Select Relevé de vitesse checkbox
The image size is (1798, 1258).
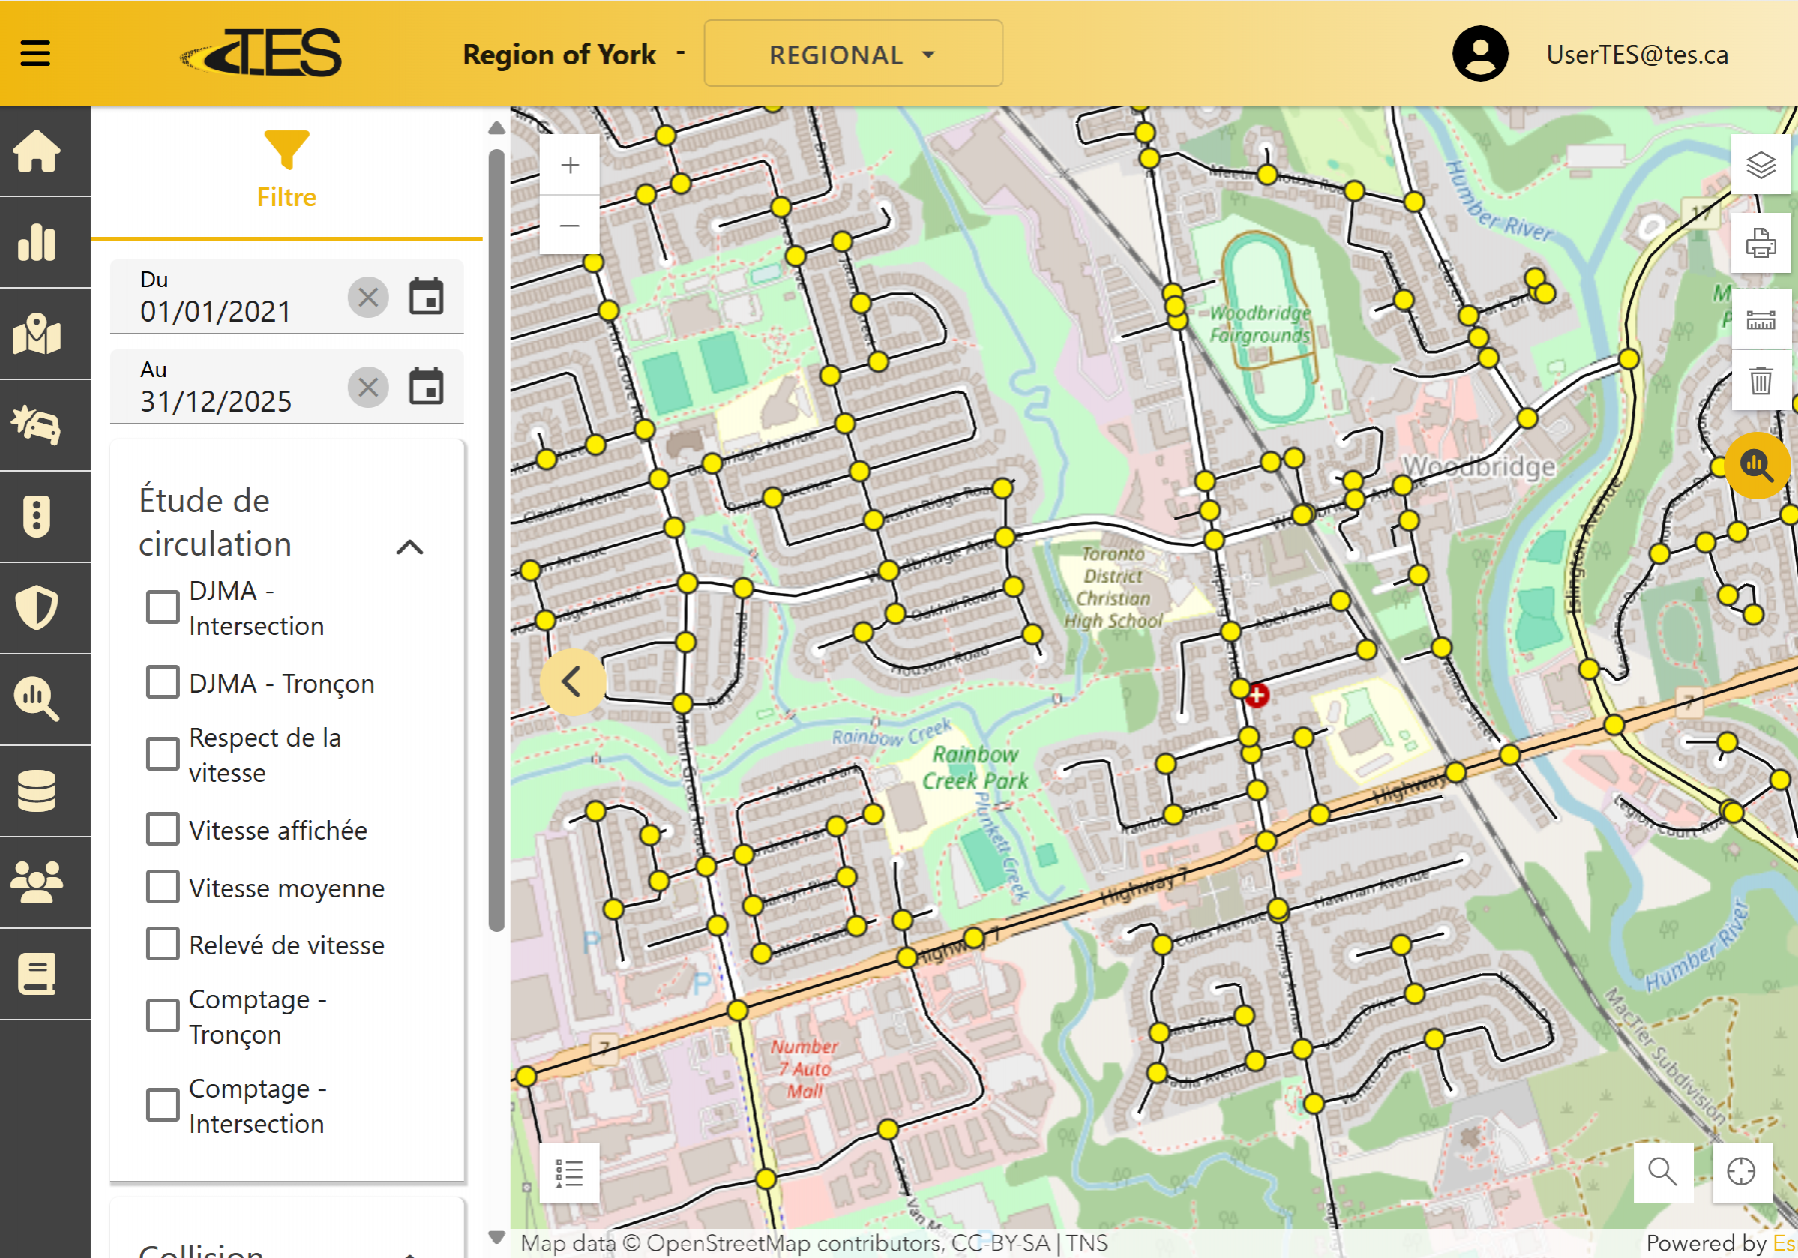tap(163, 943)
